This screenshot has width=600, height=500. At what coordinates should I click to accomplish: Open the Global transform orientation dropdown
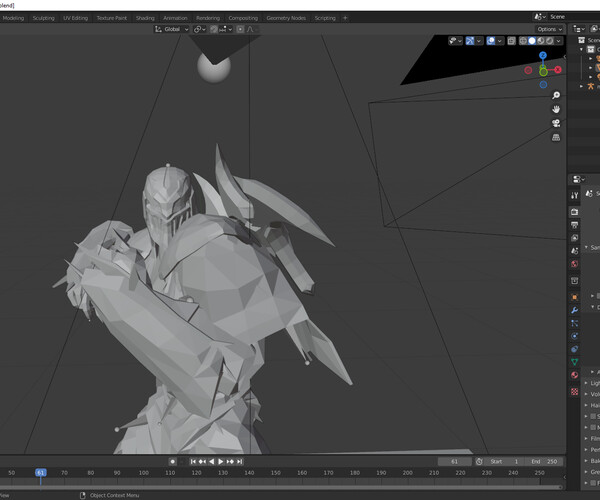172,29
